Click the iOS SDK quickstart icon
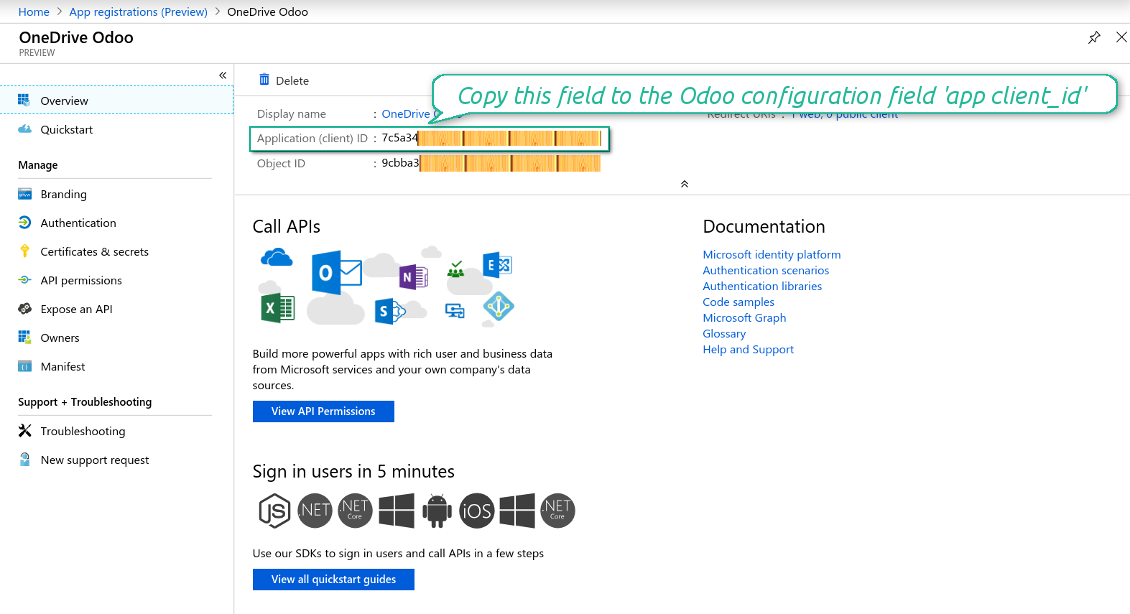The height and width of the screenshot is (614, 1130). 476,511
